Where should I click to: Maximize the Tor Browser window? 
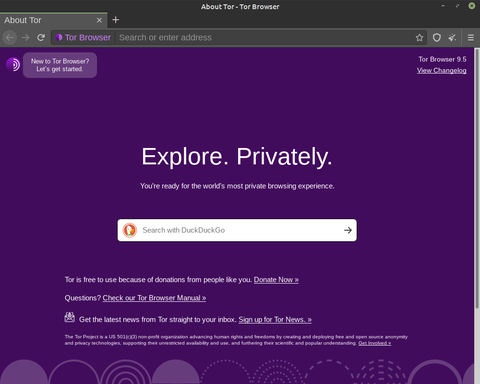click(457, 6)
